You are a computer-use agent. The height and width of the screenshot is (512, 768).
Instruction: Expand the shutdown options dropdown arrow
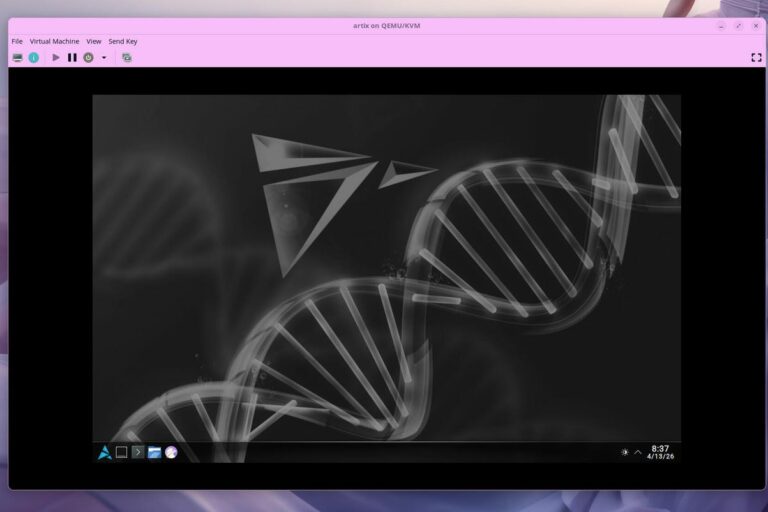click(103, 58)
